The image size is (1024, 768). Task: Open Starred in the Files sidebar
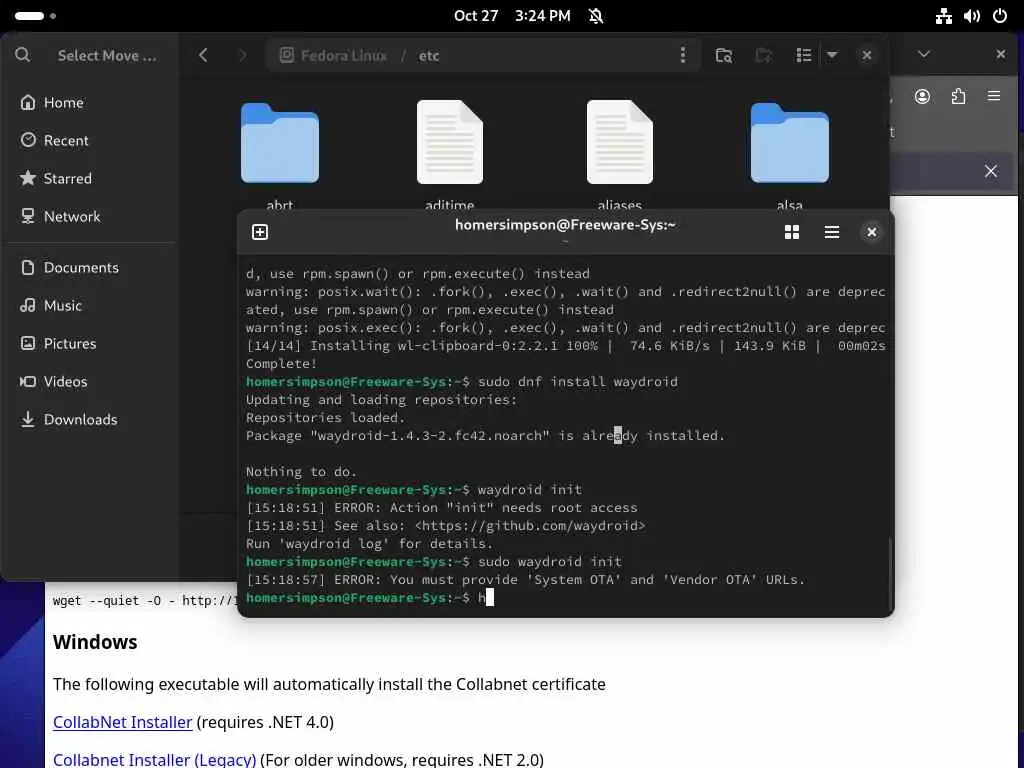[91, 178]
